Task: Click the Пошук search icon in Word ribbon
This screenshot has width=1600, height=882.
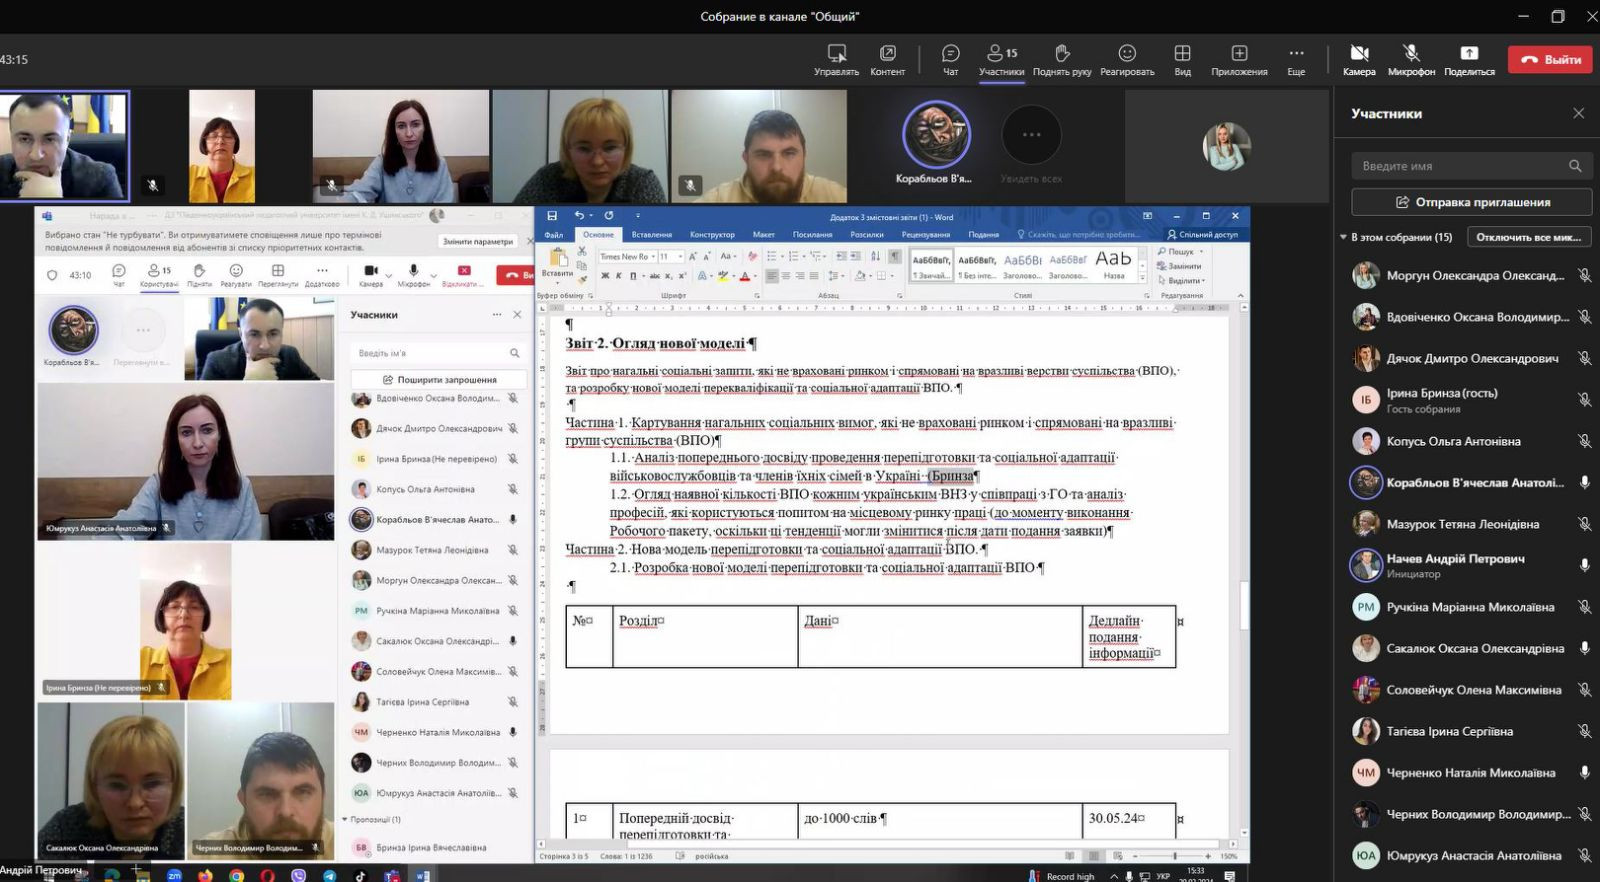Action: 1180,252
